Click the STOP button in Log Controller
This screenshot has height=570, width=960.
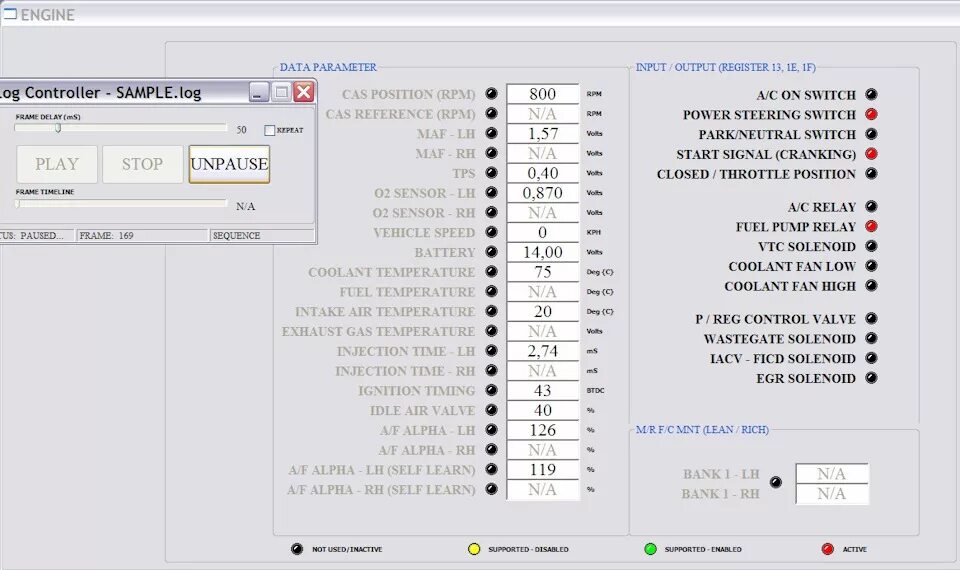click(142, 164)
